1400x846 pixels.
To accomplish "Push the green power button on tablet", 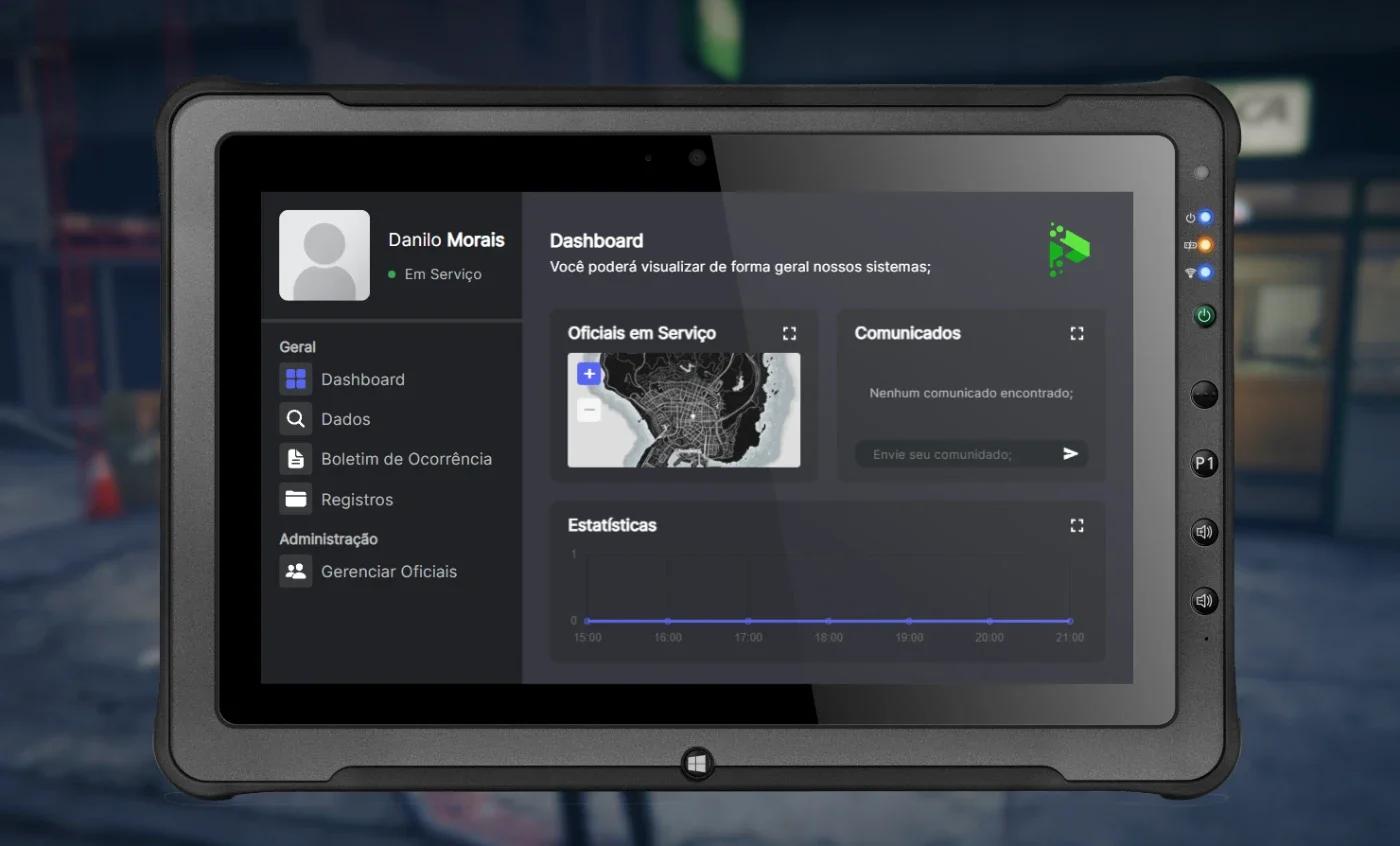I will [x=1205, y=316].
